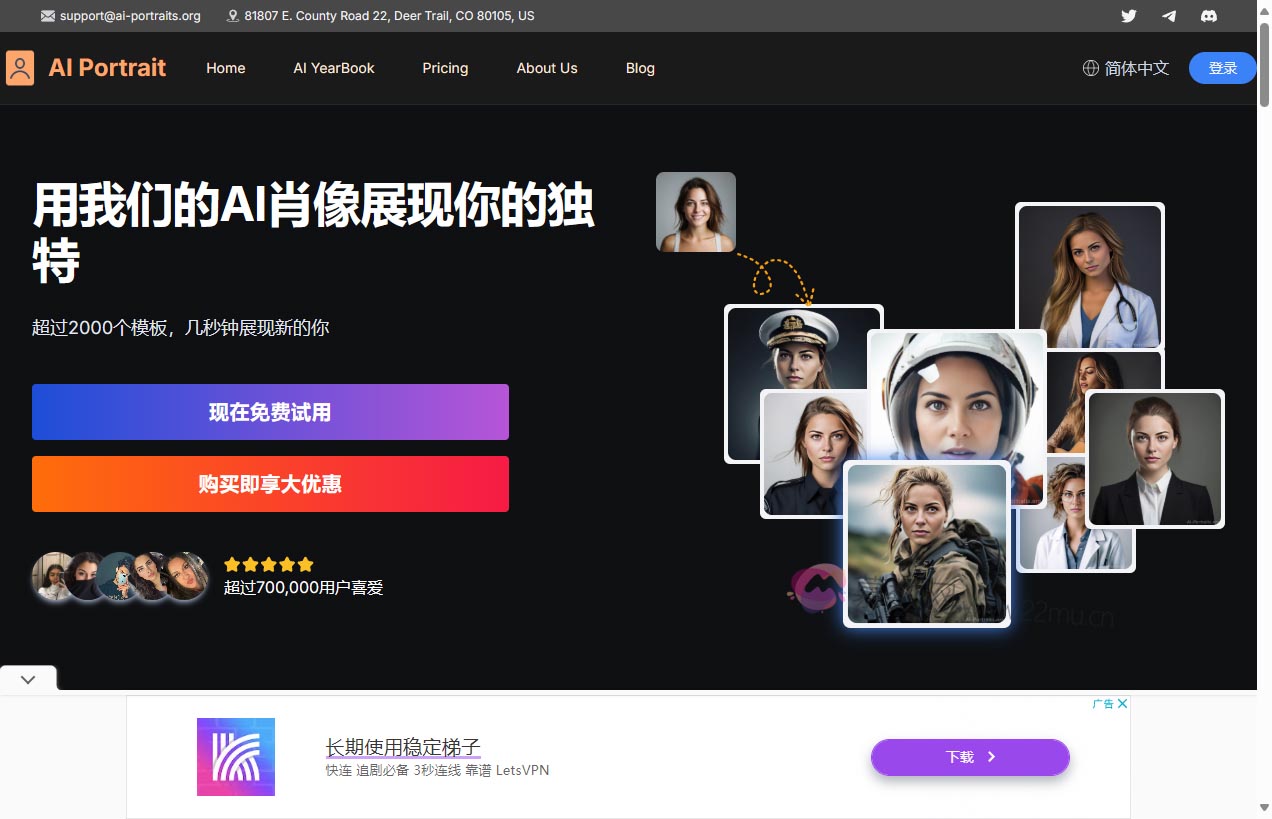Go to AI YearBook menu item
Viewport: 1272px width, 819px height.
click(334, 68)
